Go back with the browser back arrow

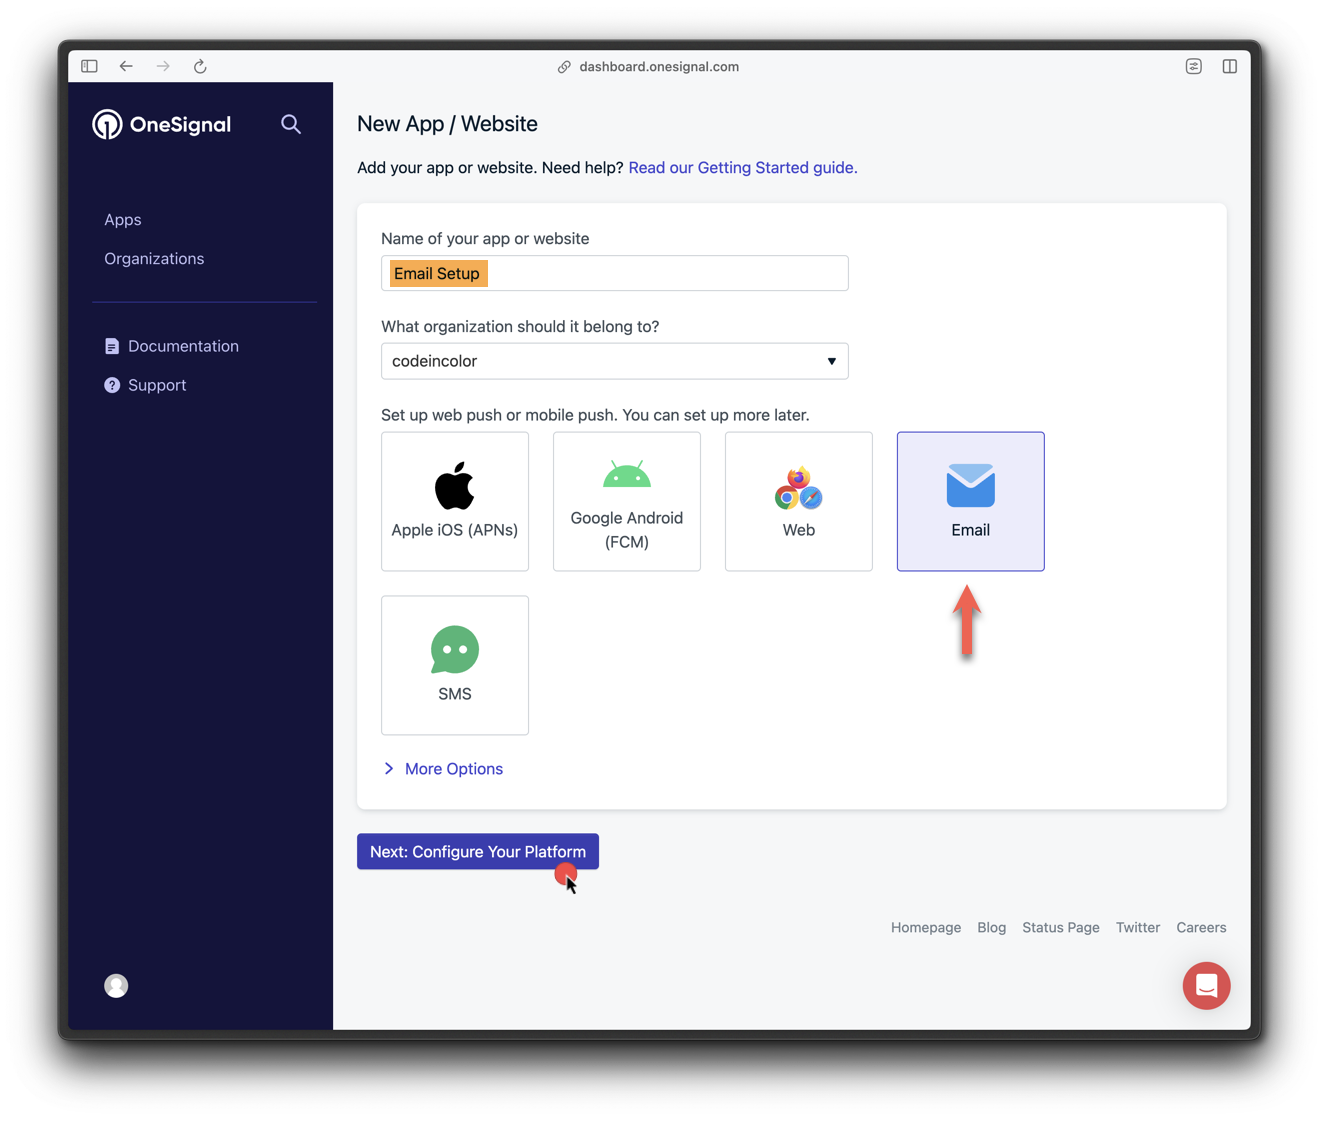point(126,66)
